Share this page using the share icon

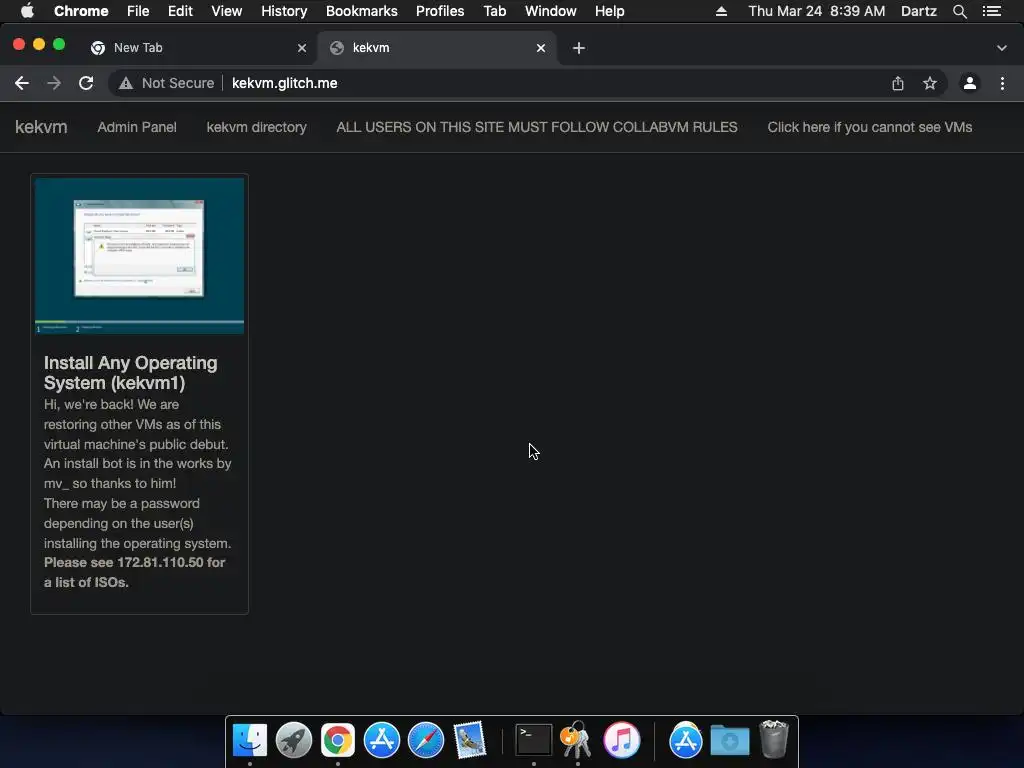[898, 83]
